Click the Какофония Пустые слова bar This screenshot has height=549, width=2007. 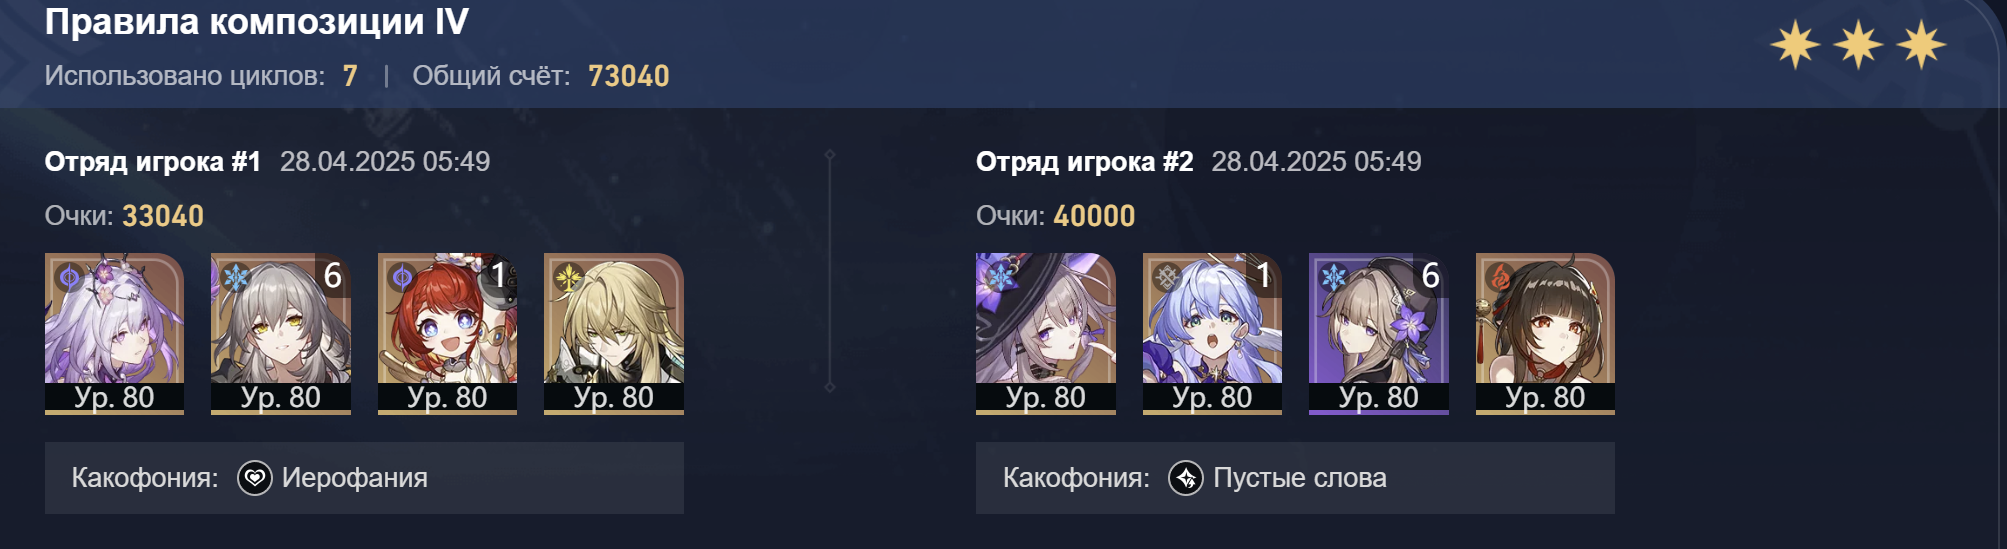1295,478
